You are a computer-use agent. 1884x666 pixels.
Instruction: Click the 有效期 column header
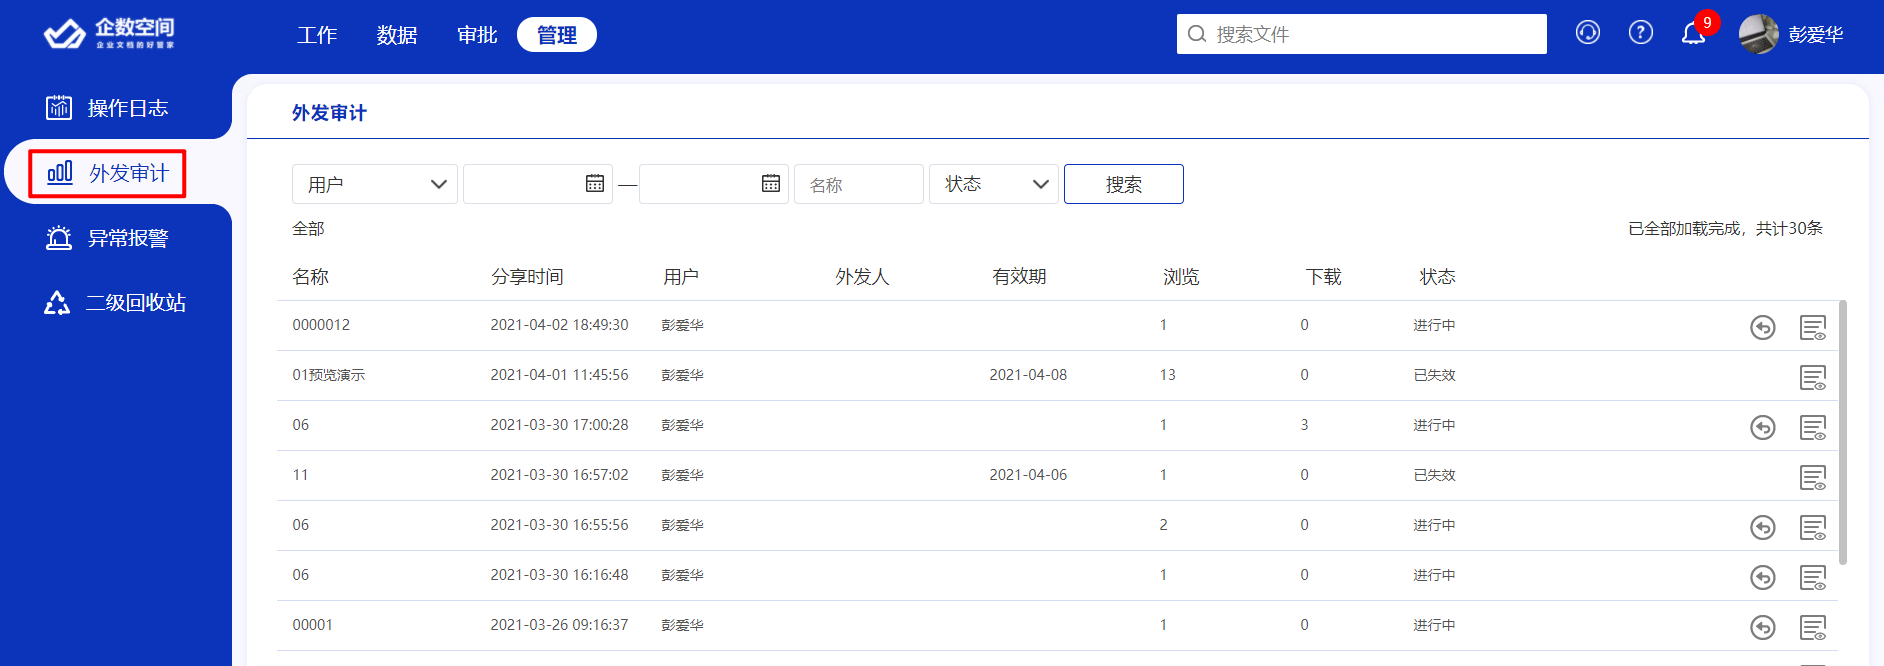pyautogui.click(x=1019, y=277)
